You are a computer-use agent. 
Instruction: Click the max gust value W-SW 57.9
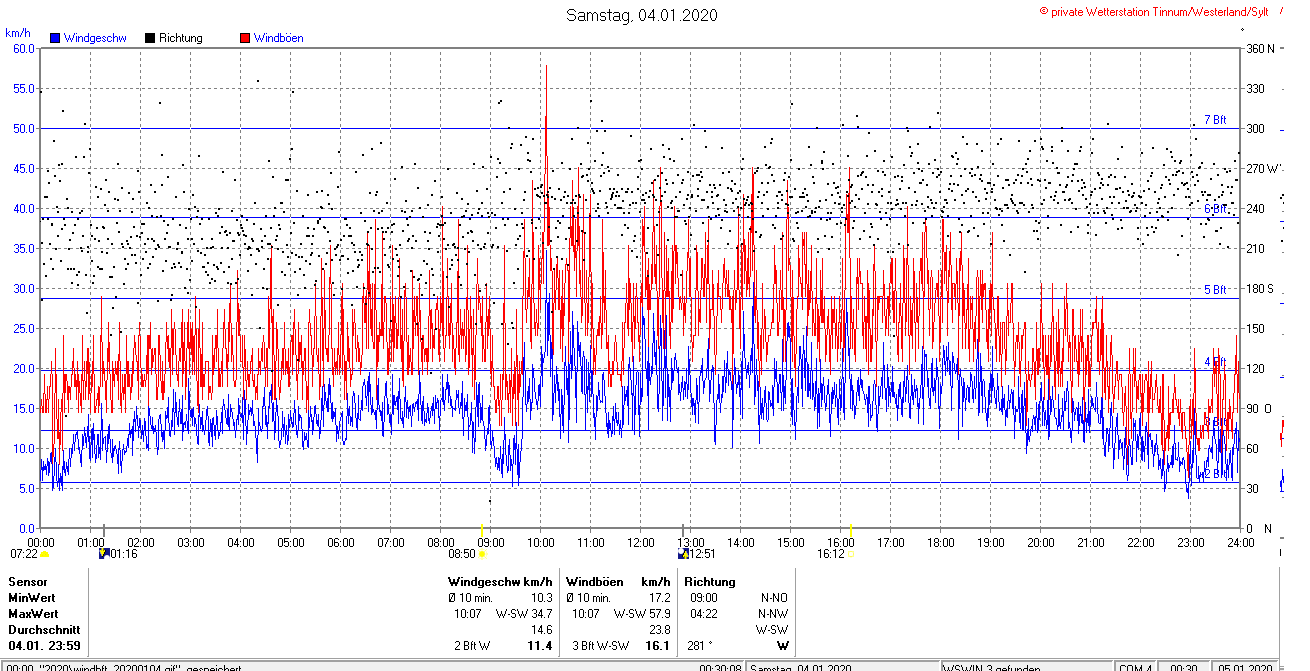pyautogui.click(x=642, y=614)
